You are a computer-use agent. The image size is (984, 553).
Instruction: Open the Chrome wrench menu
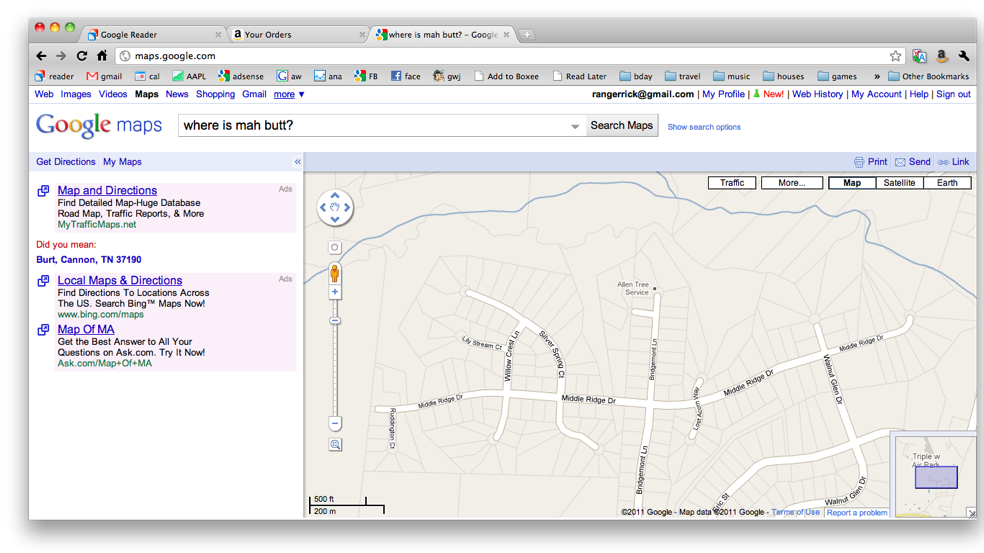point(964,56)
